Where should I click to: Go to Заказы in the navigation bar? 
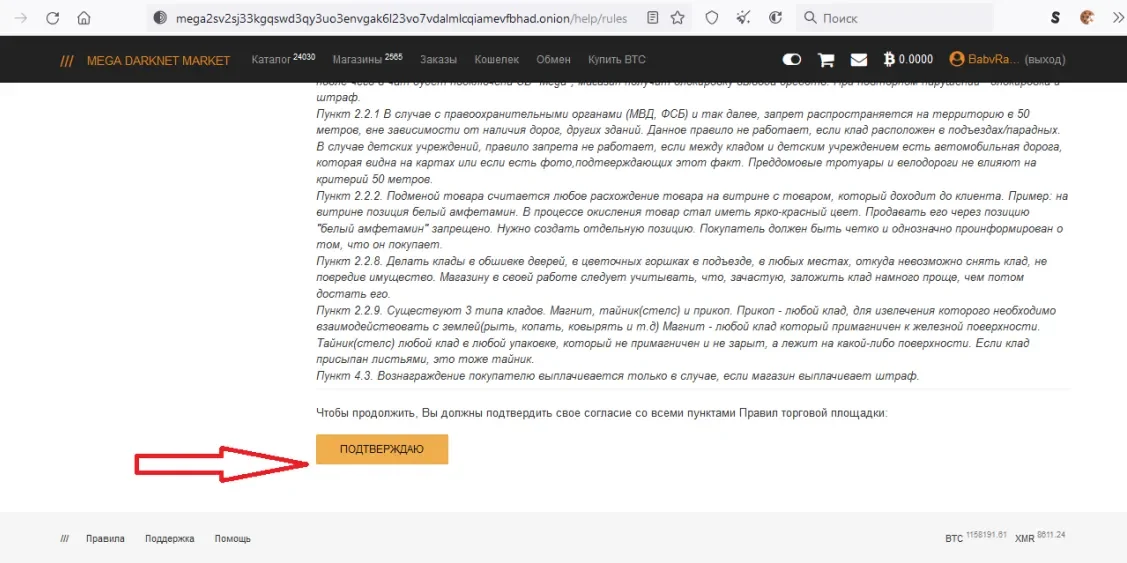[x=438, y=60]
